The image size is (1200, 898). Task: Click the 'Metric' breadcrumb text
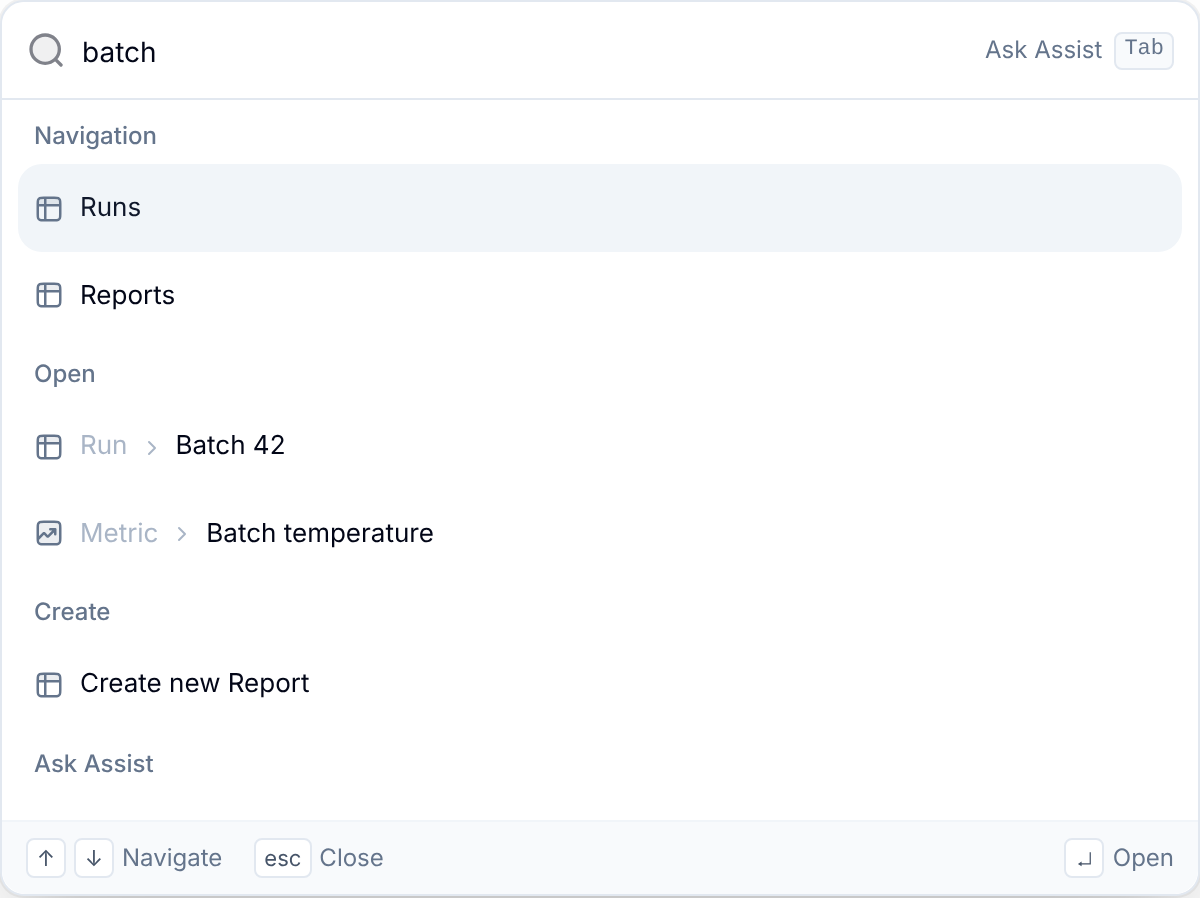pos(119,533)
